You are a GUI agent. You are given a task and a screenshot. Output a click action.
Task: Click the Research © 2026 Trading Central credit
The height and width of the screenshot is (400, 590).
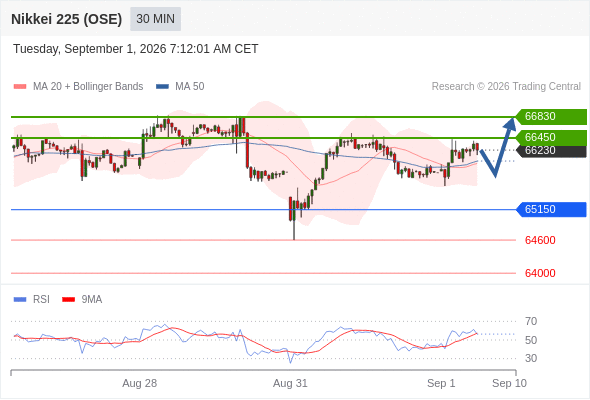(x=506, y=87)
